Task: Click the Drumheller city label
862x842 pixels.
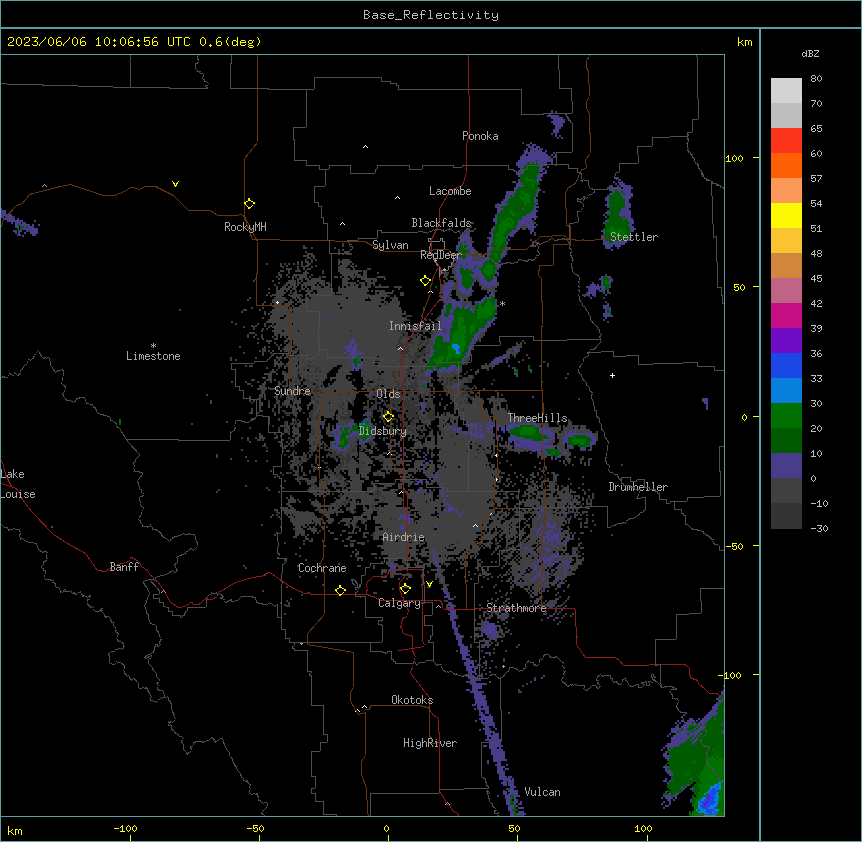Action: [x=638, y=487]
